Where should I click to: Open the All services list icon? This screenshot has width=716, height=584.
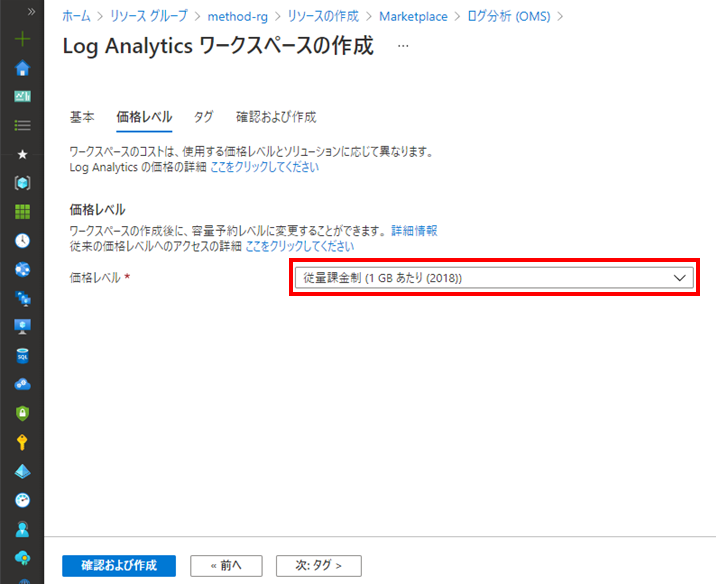click(22, 125)
